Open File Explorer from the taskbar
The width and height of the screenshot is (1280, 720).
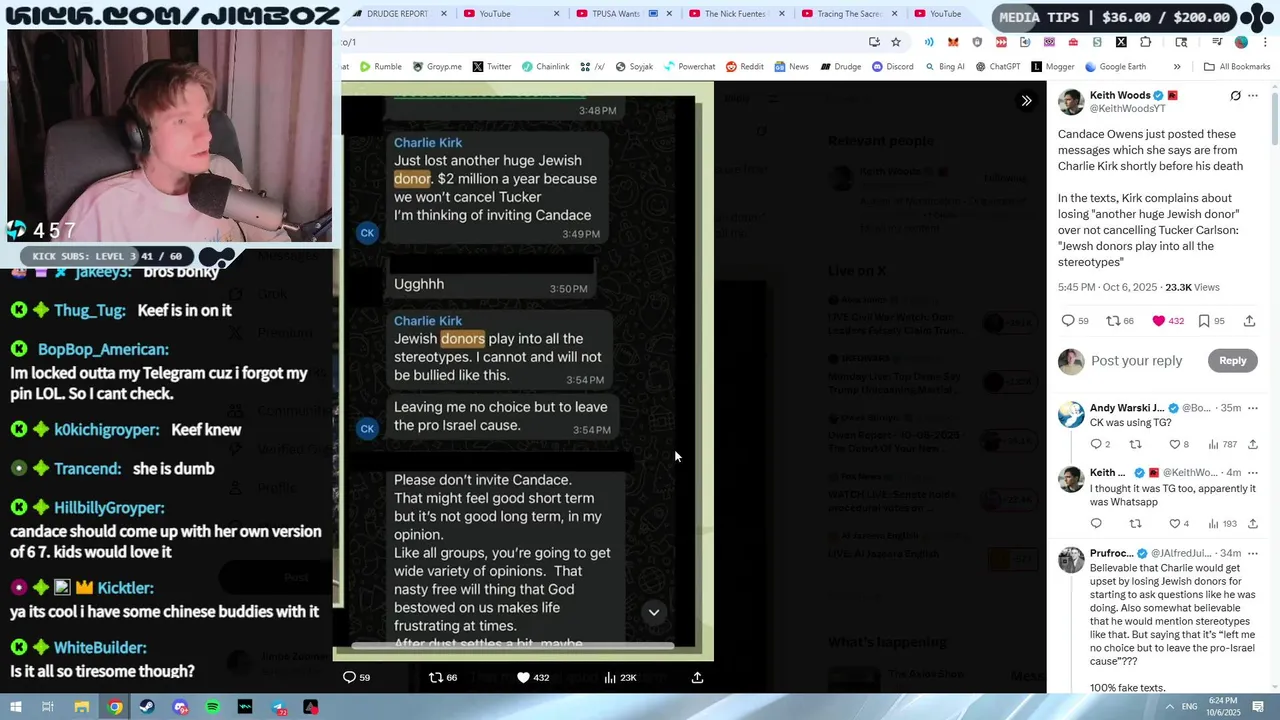81,707
